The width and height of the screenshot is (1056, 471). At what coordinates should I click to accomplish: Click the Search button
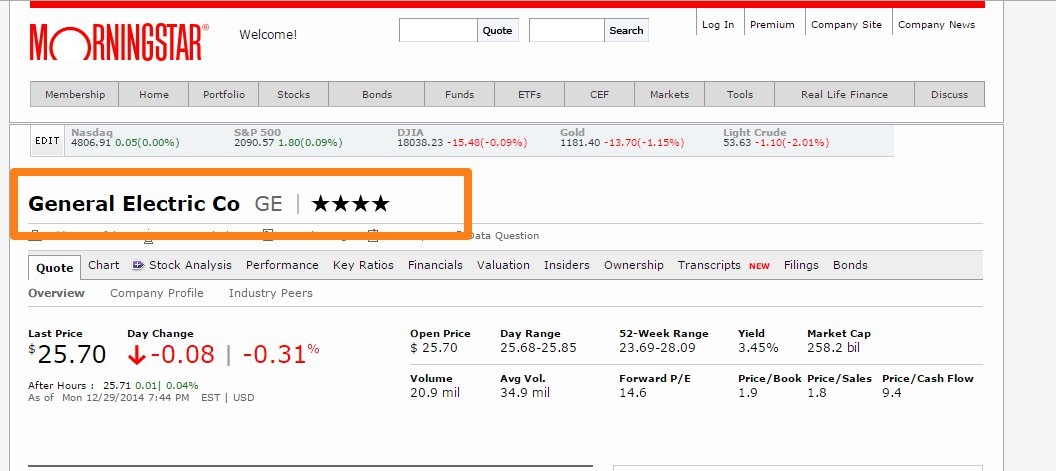pyautogui.click(x=626, y=30)
